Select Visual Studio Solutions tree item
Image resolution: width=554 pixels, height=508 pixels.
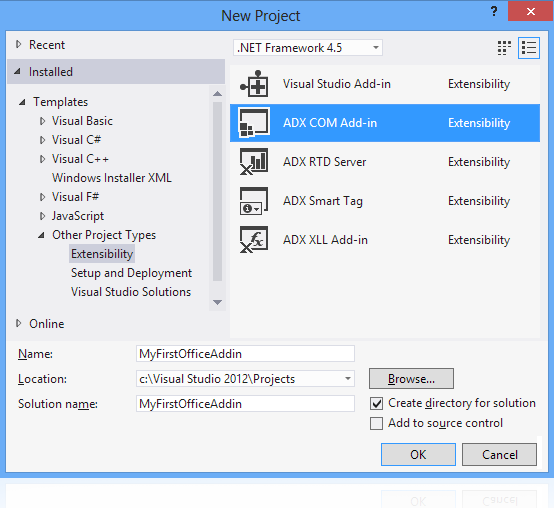[x=131, y=292]
